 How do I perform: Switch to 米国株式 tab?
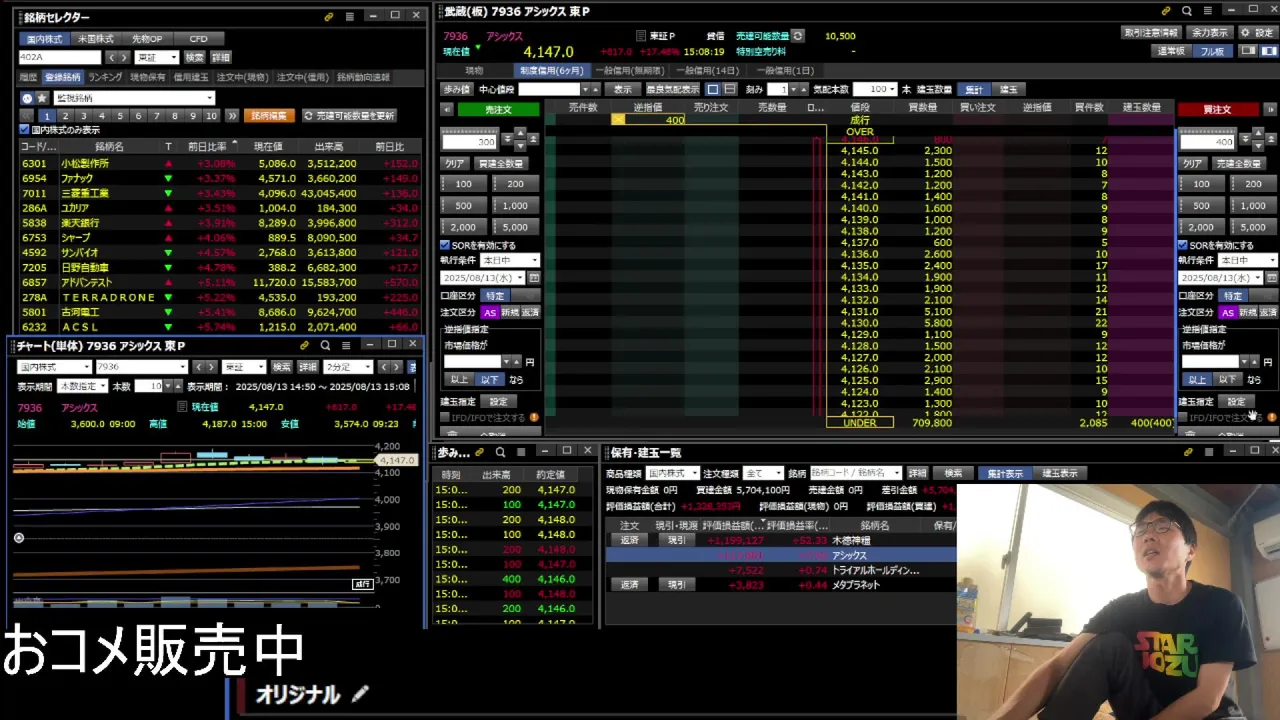click(96, 39)
